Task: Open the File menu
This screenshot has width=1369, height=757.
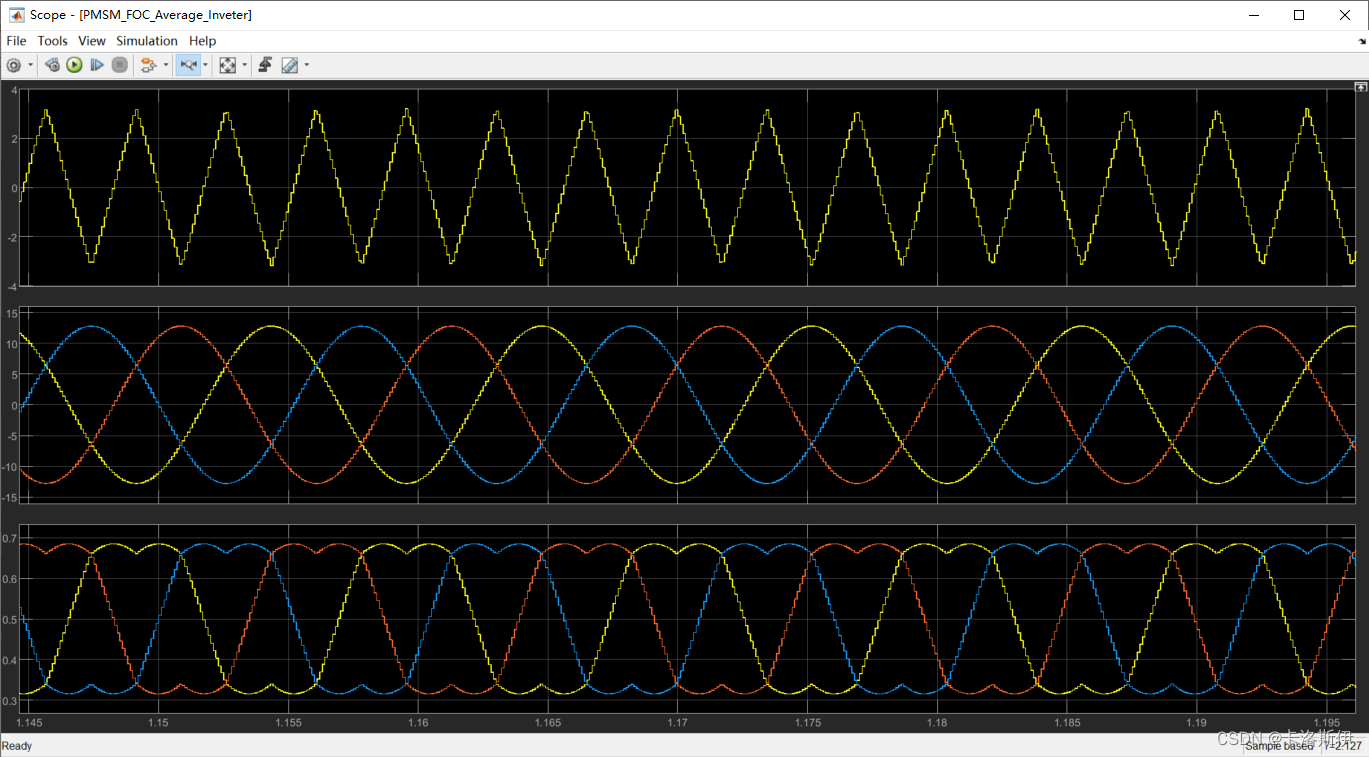Action: tap(16, 41)
